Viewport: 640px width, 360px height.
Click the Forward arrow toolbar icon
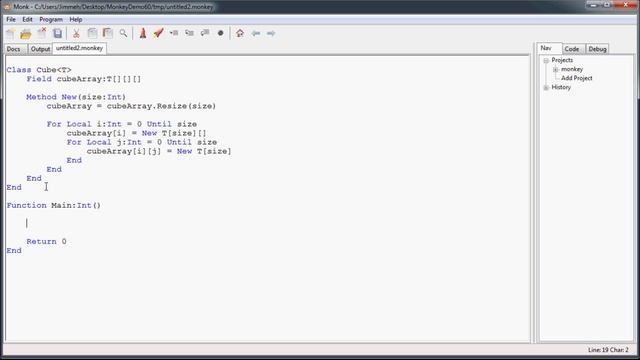click(271, 33)
